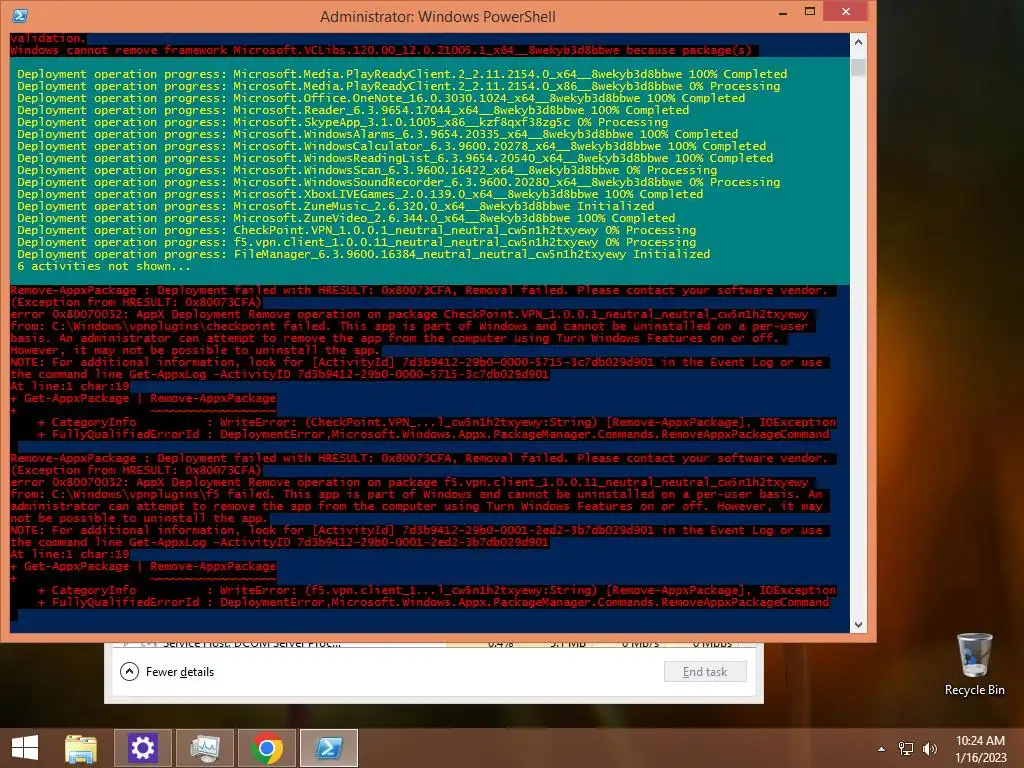Launch Google Chrome from the taskbar

266,748
